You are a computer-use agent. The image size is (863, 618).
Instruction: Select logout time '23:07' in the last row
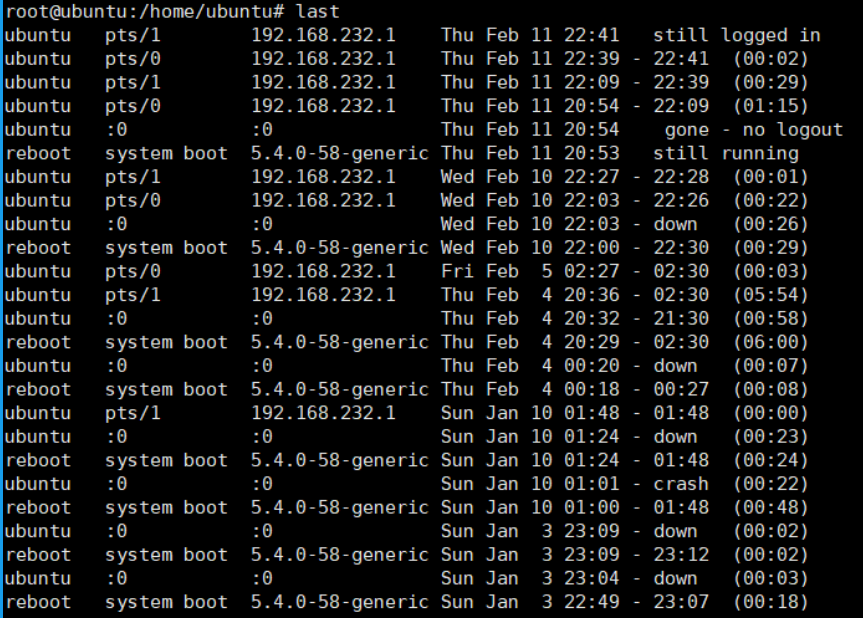pos(681,602)
